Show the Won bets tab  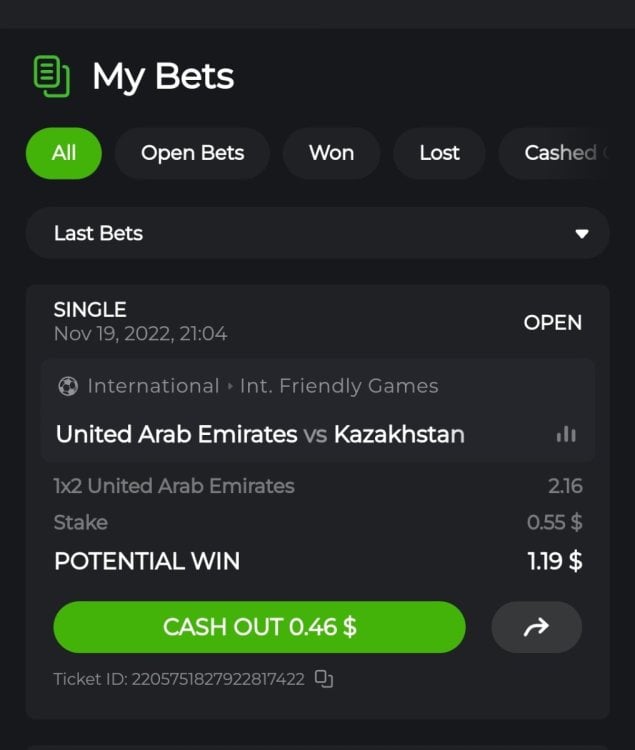click(331, 154)
